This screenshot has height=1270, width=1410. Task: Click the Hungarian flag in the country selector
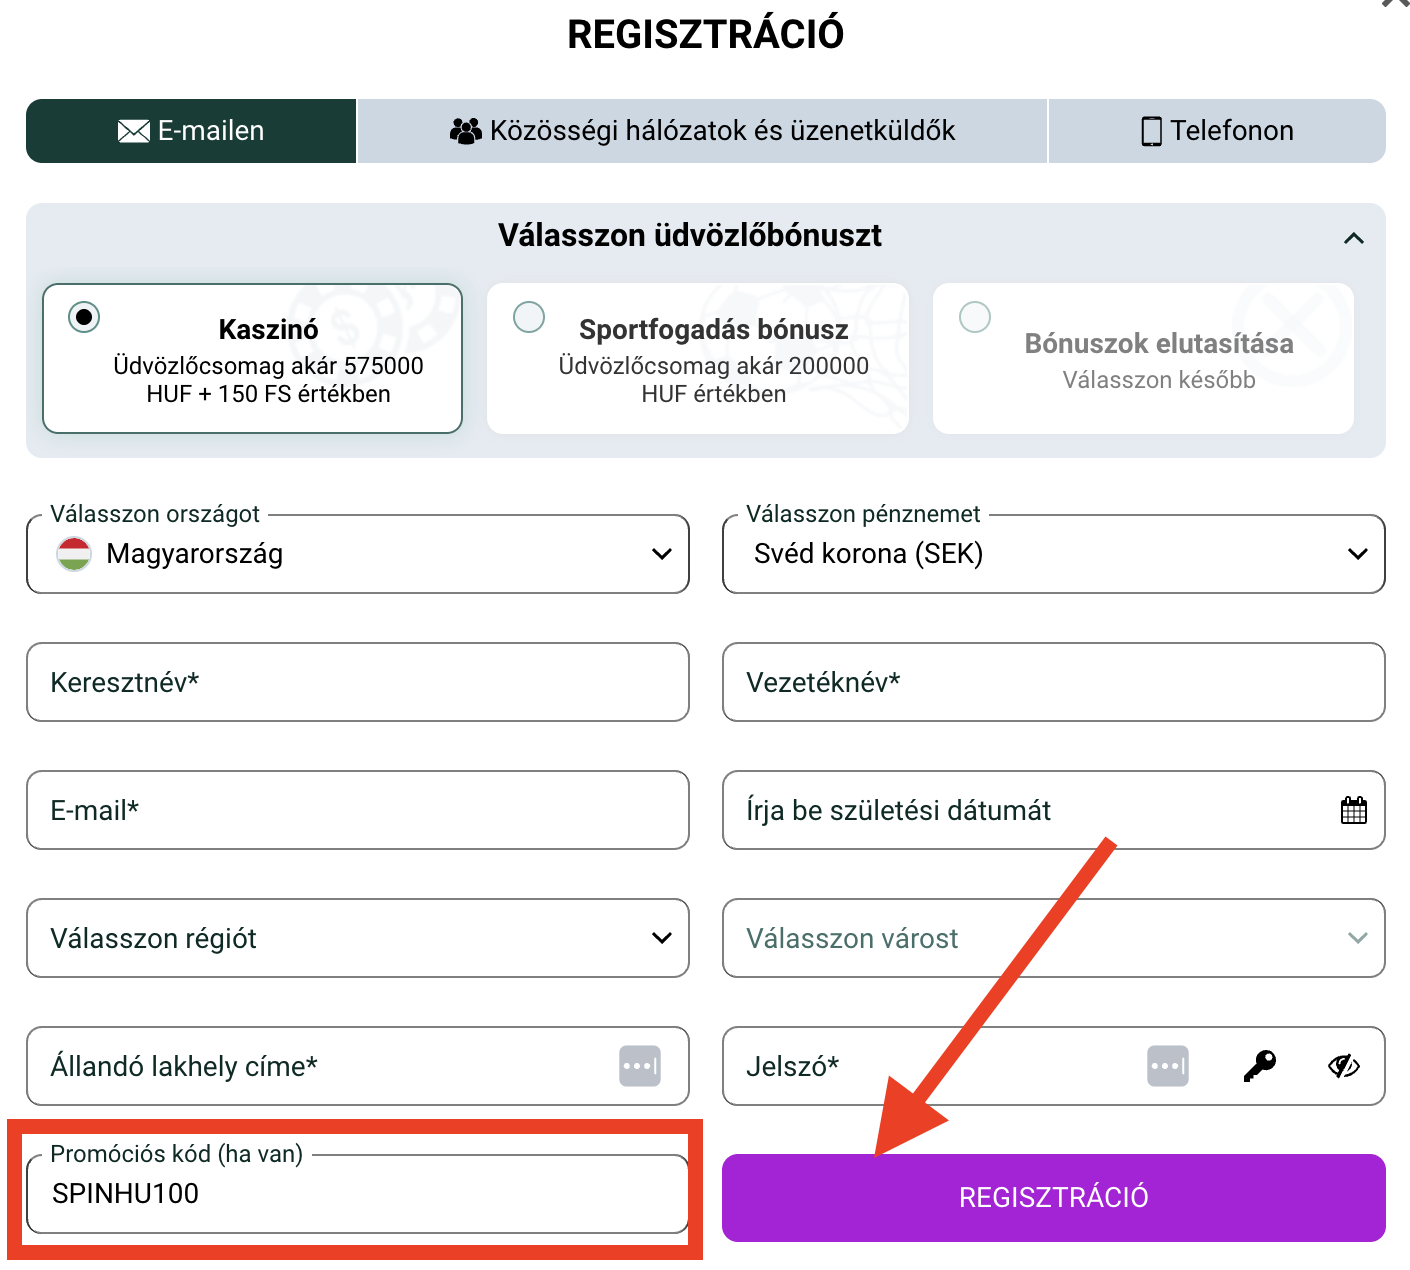coord(73,554)
